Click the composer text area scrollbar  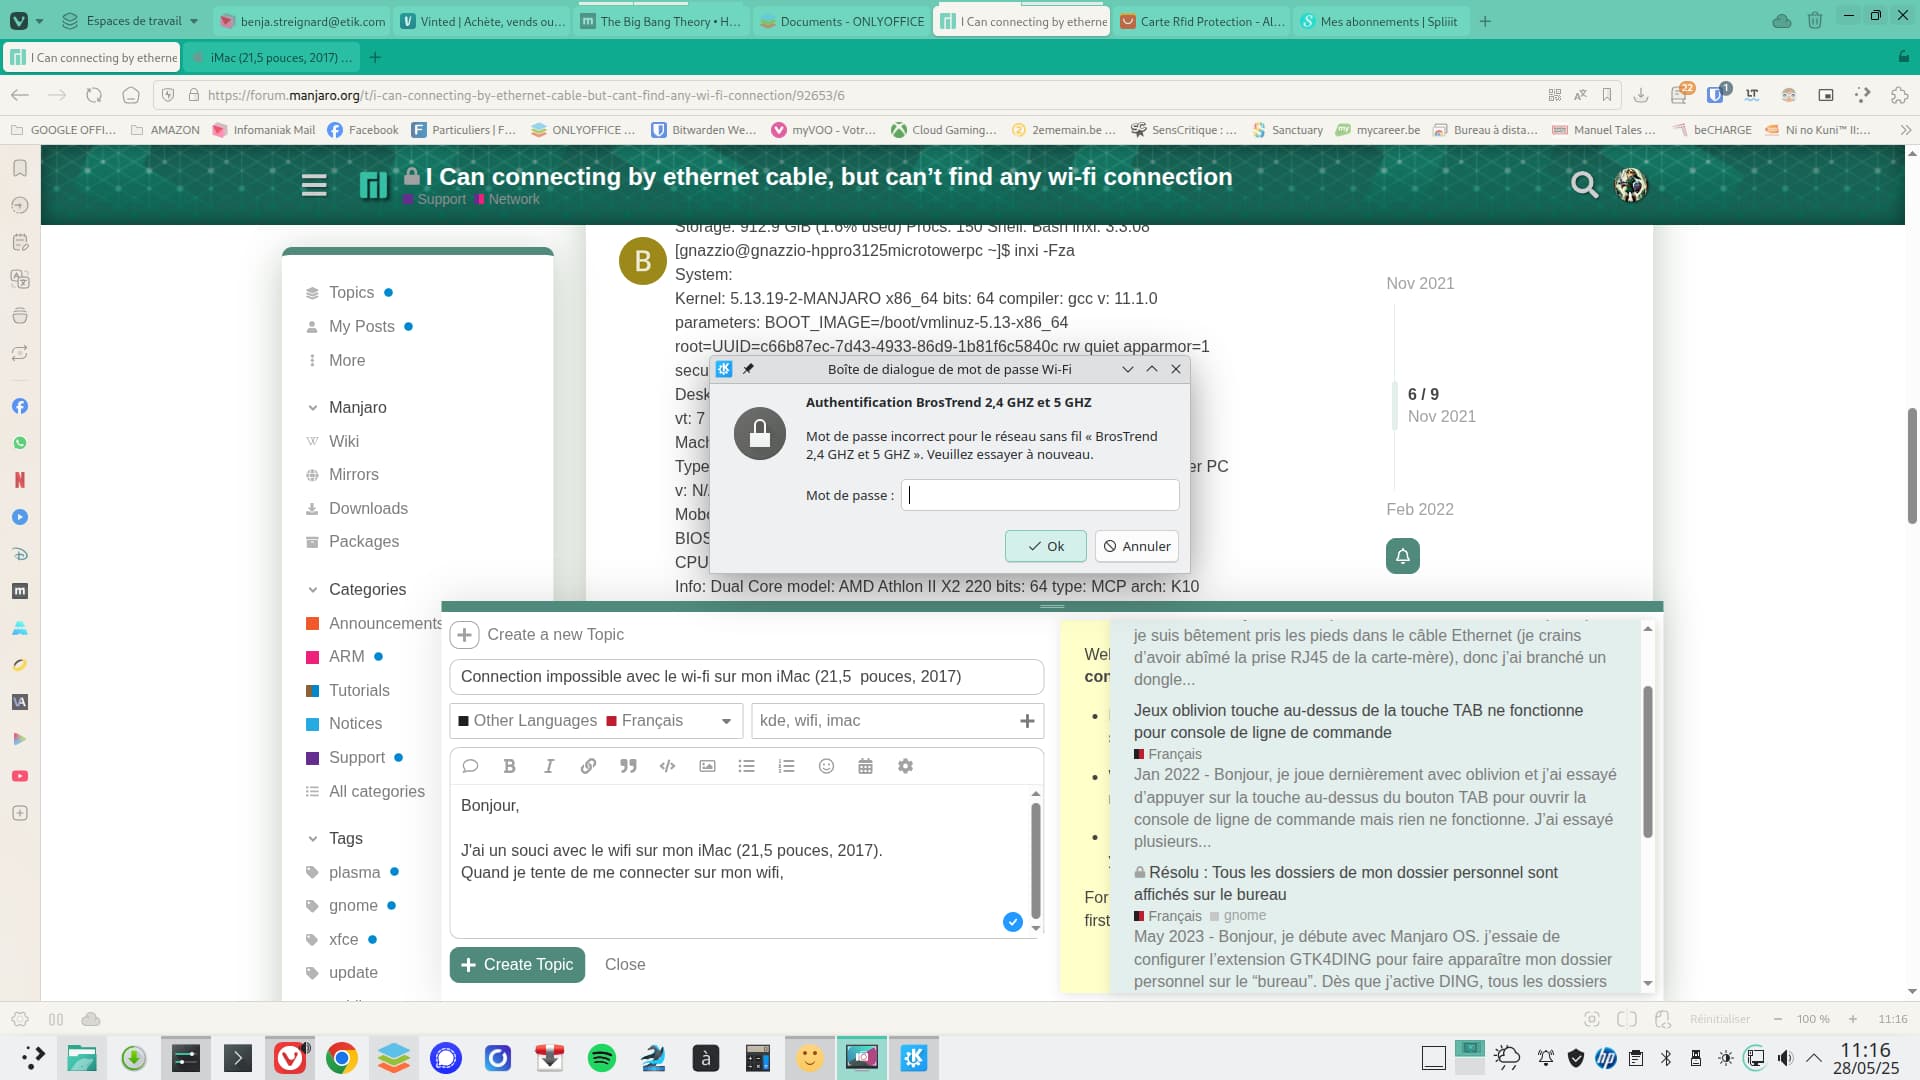(1036, 861)
